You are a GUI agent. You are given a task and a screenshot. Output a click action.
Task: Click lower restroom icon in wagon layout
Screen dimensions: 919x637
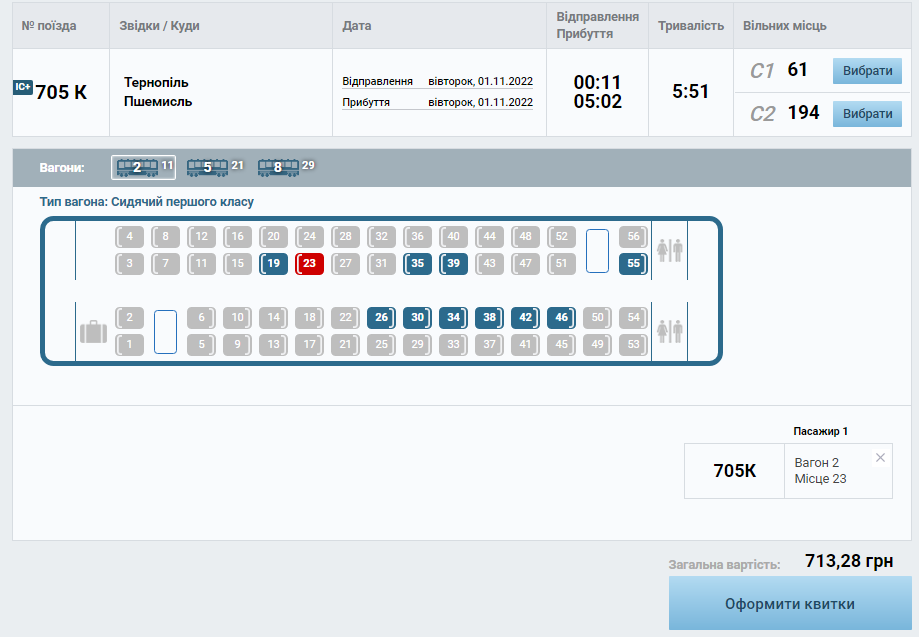[669, 331]
